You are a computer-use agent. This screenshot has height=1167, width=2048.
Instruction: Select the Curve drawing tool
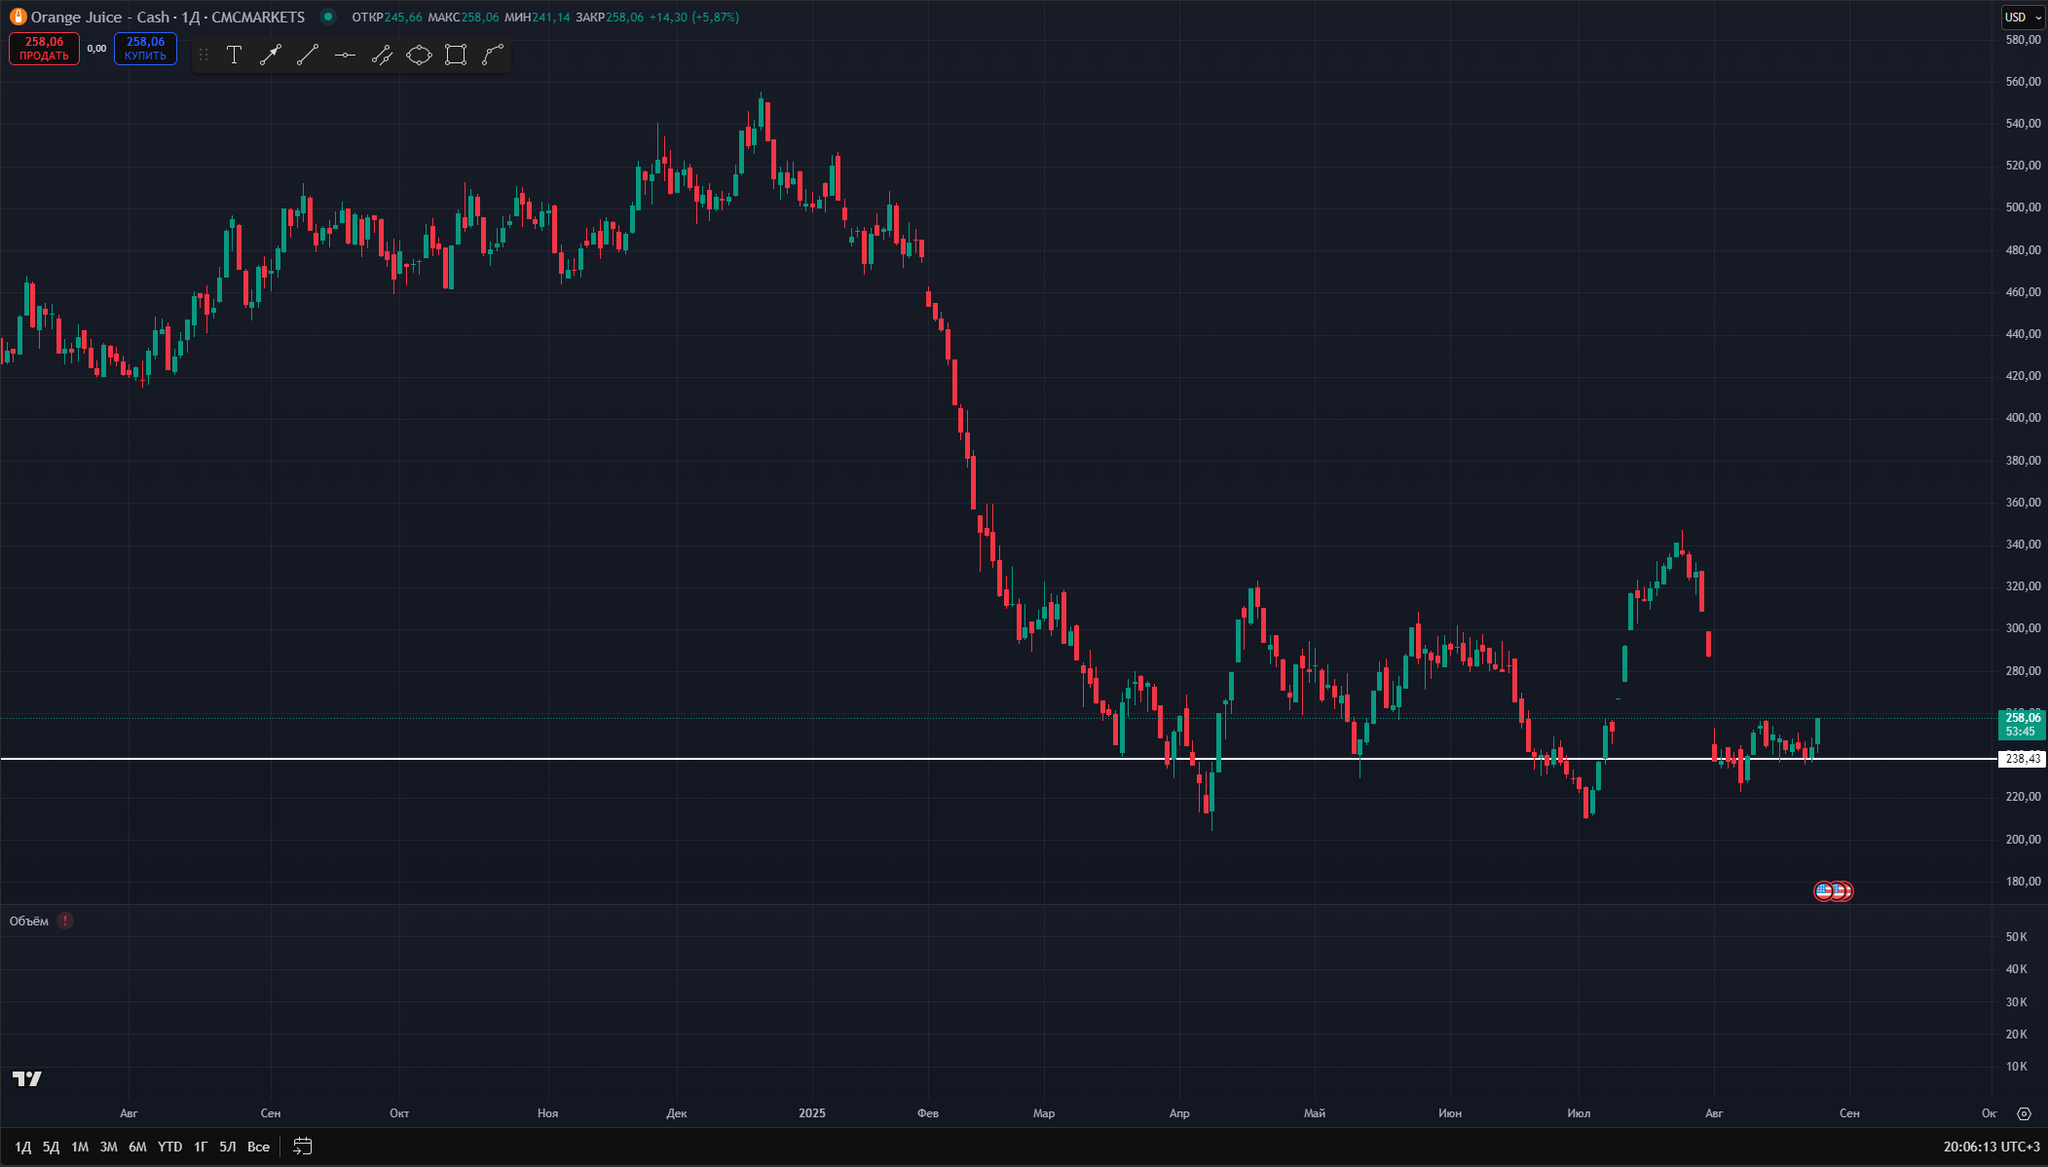click(493, 55)
